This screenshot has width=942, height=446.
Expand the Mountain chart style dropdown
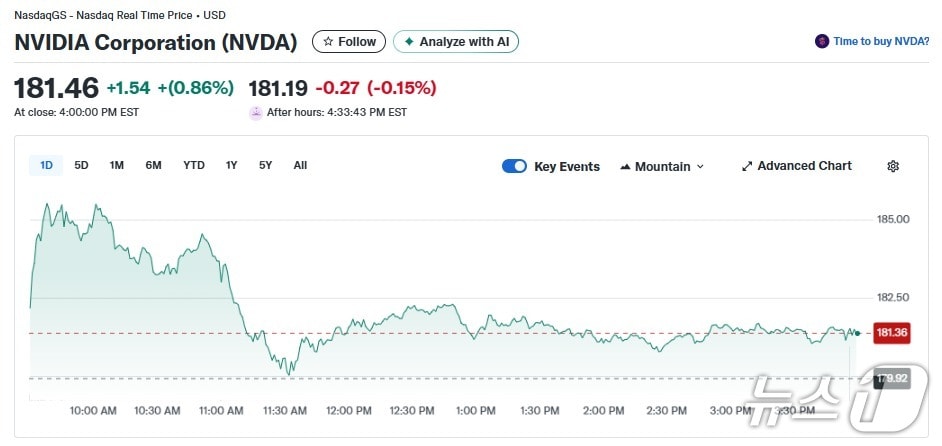[700, 167]
